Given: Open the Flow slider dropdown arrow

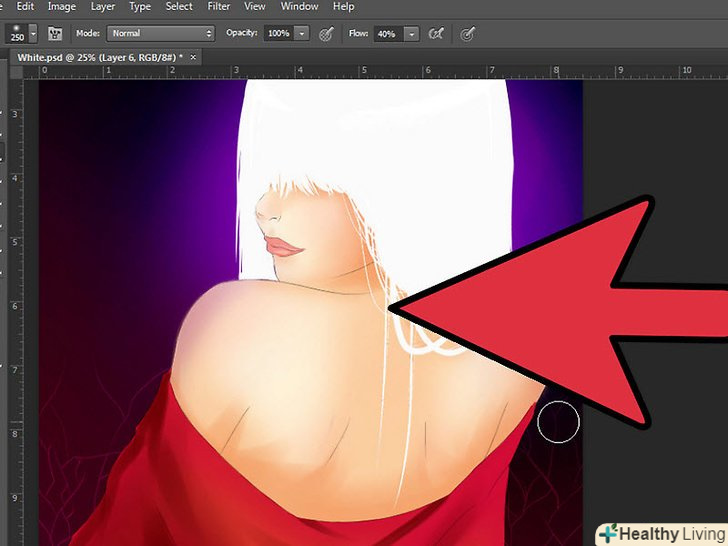Looking at the screenshot, I should pyautogui.click(x=412, y=34).
